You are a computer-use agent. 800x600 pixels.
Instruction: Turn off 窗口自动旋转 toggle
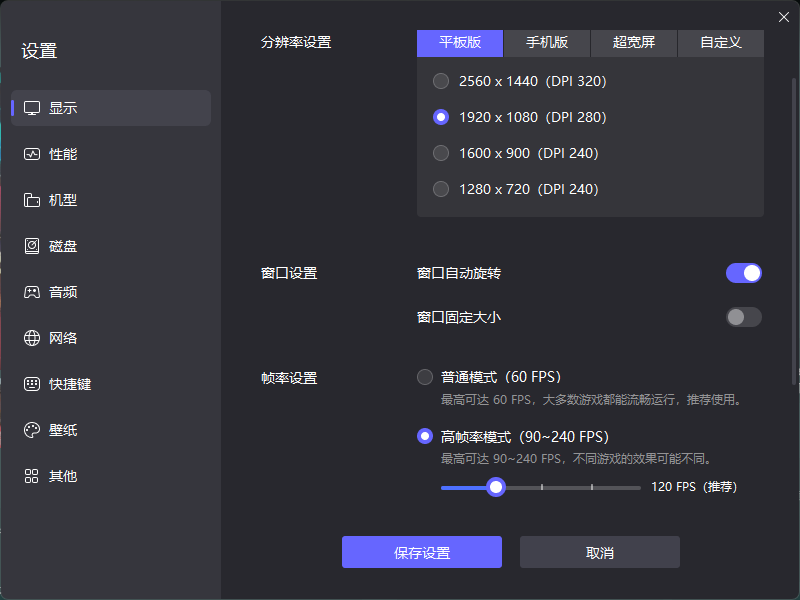point(743,273)
